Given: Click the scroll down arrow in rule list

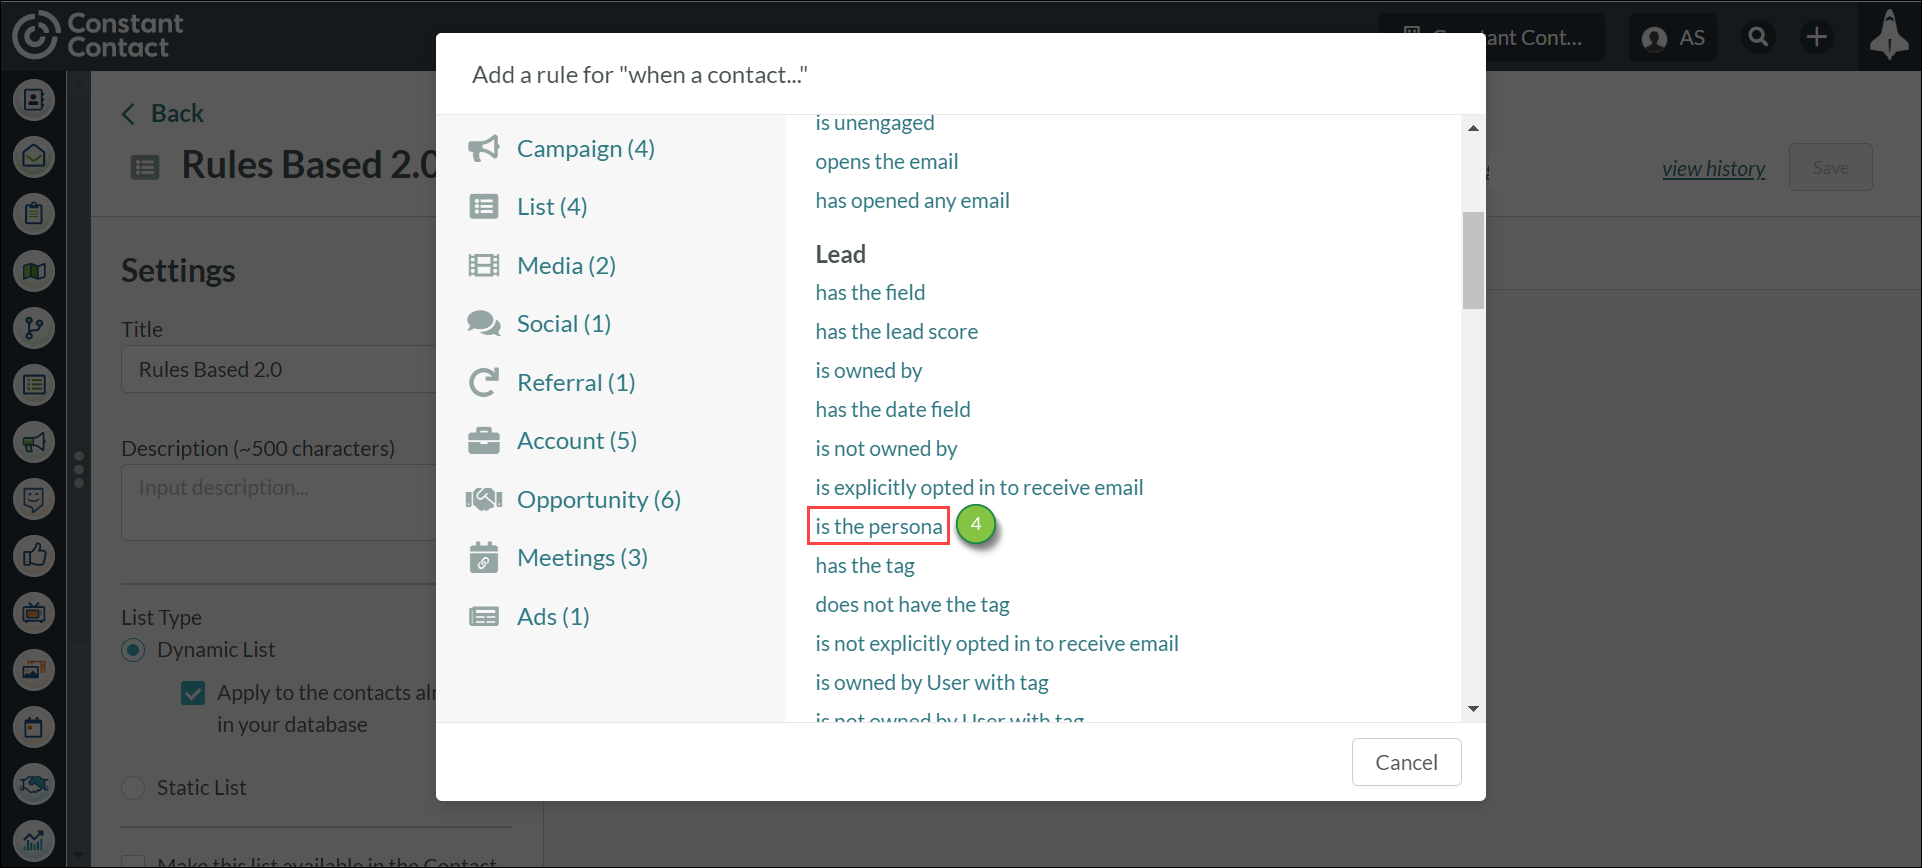Looking at the screenshot, I should tap(1473, 709).
